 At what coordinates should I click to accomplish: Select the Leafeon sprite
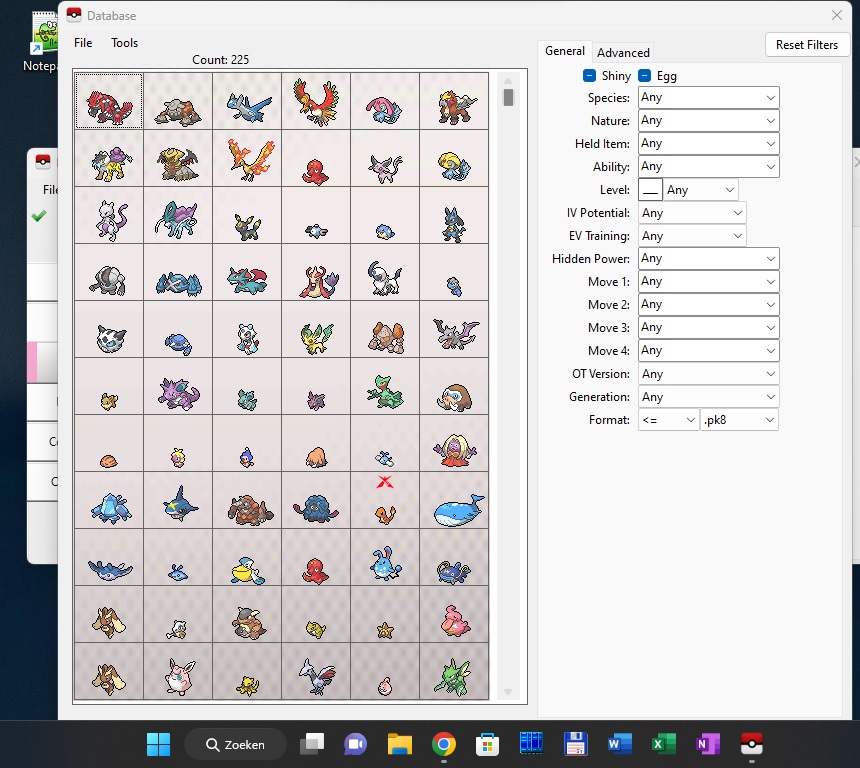pos(316,330)
